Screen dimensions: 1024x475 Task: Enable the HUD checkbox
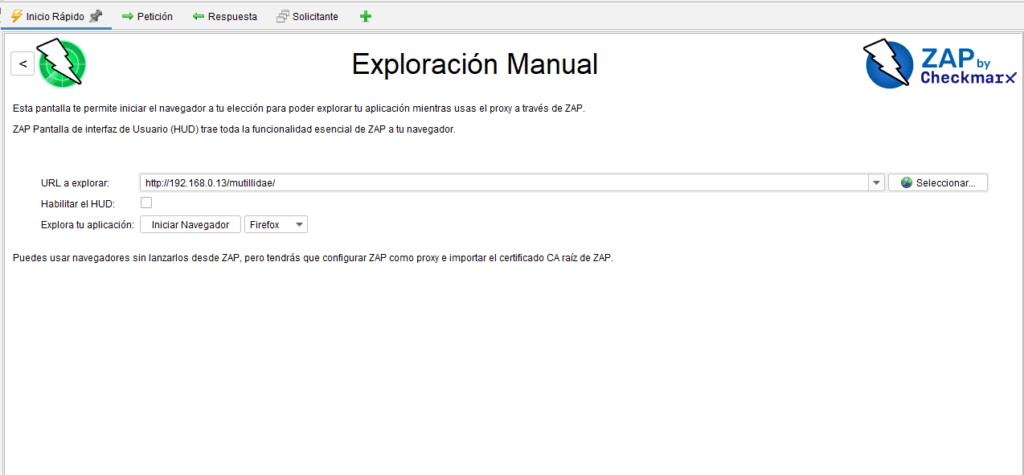click(146, 203)
